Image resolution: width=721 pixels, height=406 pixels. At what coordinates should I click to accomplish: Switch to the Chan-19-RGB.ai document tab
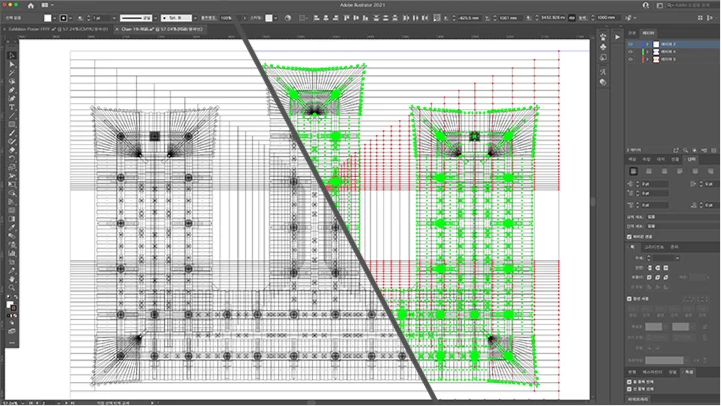pyautogui.click(x=161, y=29)
